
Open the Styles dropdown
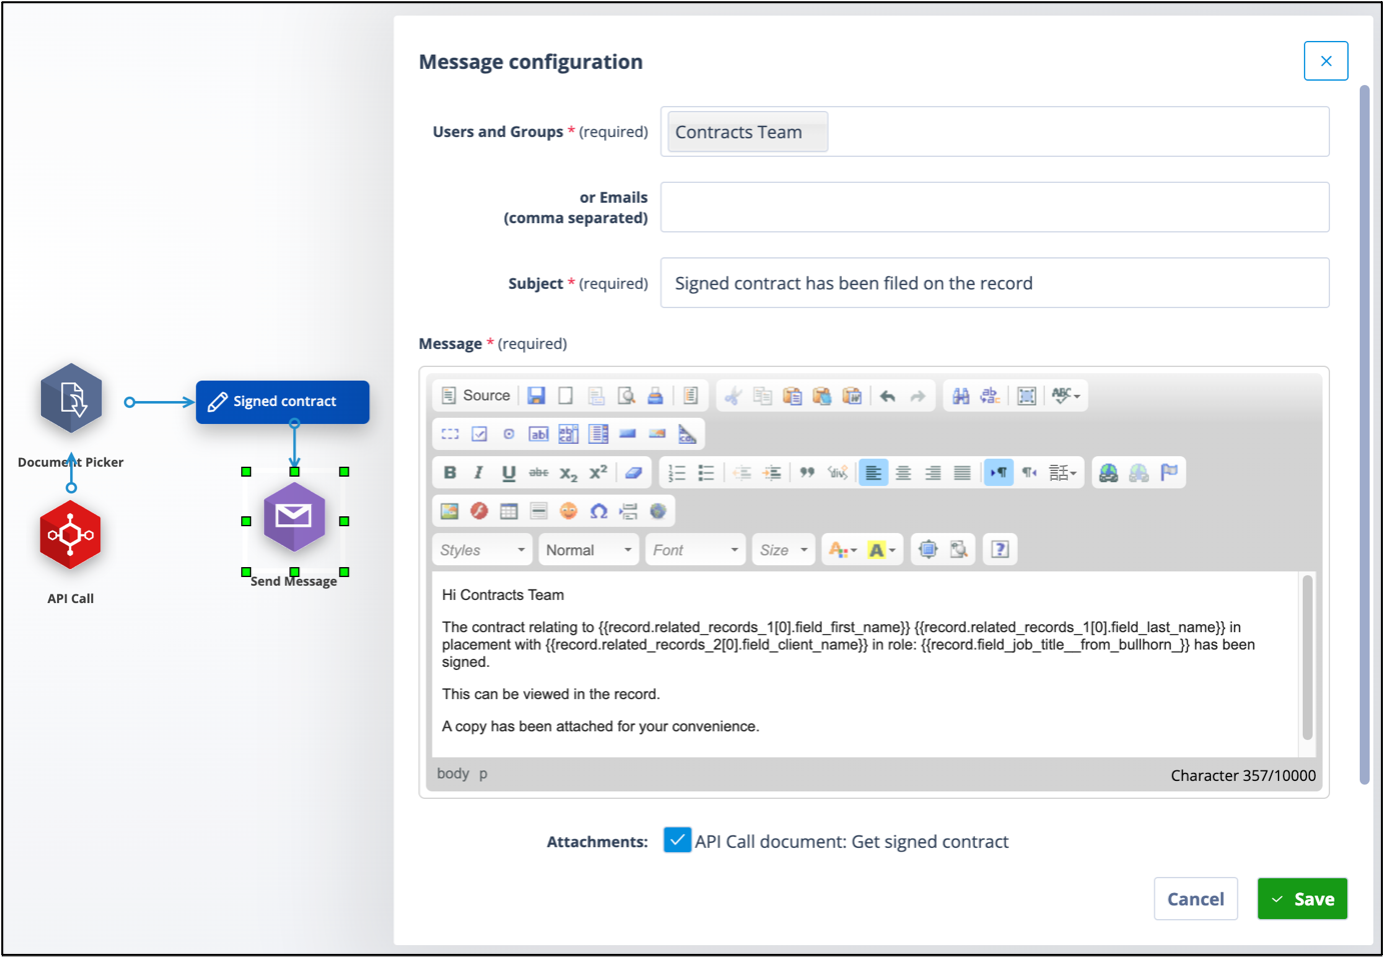coord(482,550)
